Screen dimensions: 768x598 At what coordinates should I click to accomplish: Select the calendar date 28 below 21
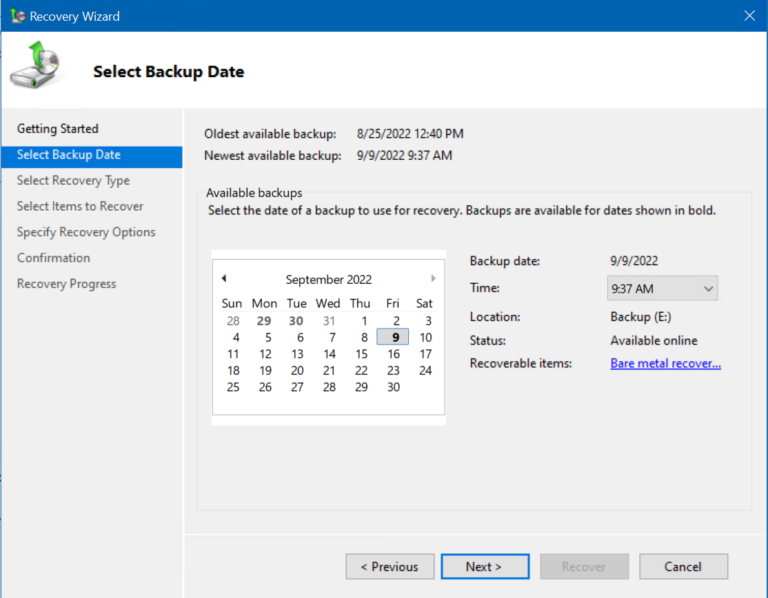(x=329, y=387)
